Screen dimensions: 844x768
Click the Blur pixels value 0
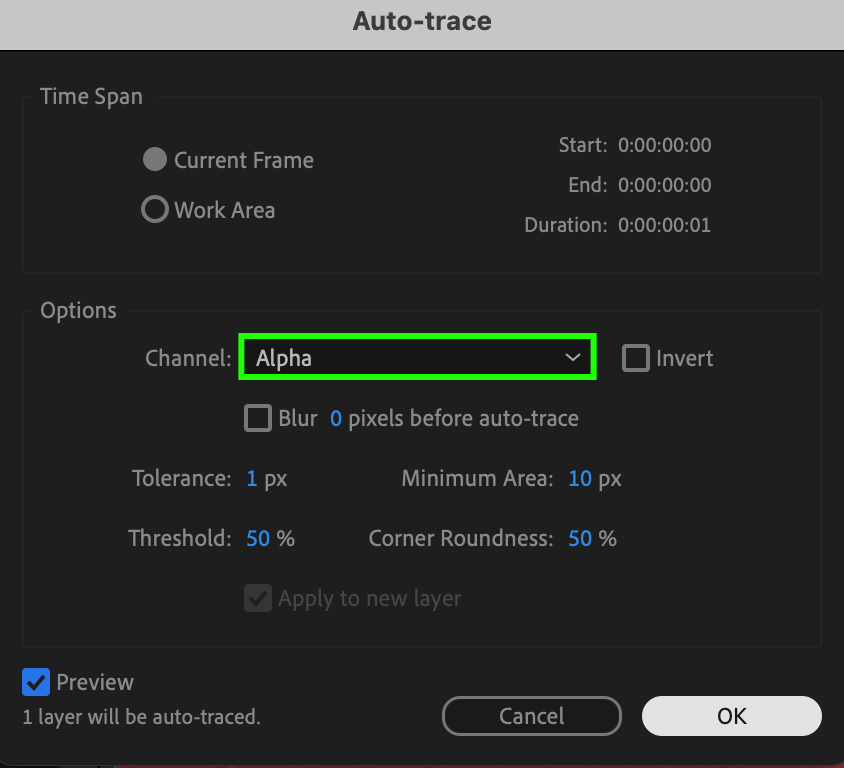336,418
